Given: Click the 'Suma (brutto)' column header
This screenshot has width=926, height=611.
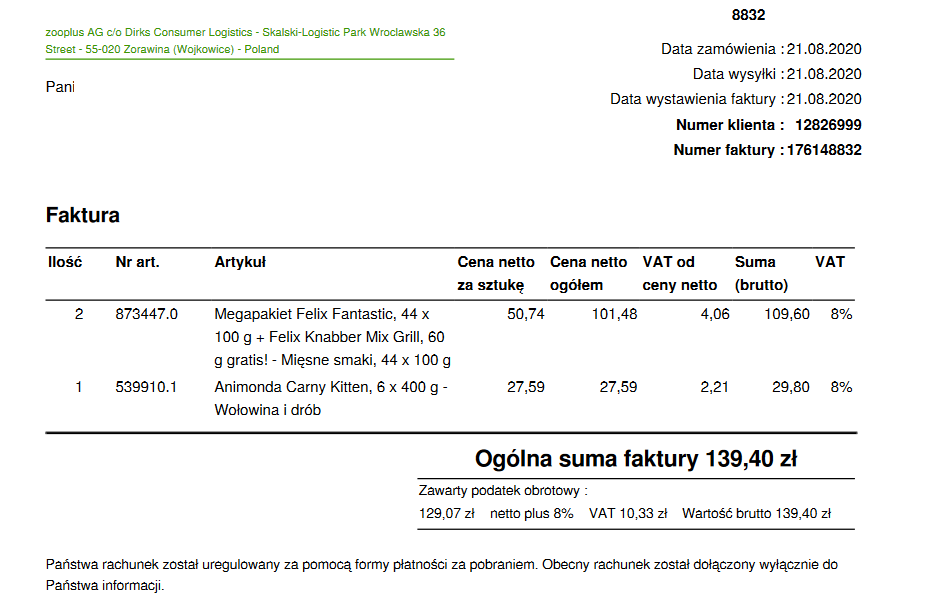Looking at the screenshot, I should (x=761, y=273).
